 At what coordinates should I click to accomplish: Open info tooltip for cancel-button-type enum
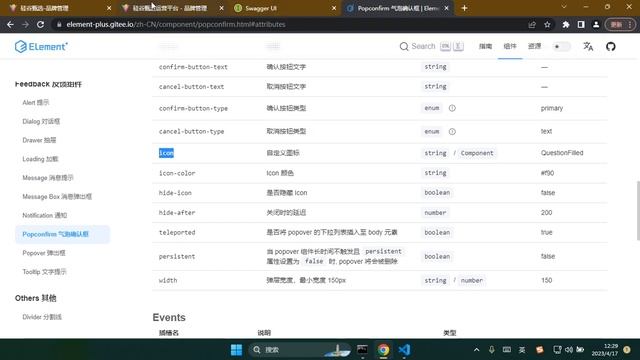(452, 131)
